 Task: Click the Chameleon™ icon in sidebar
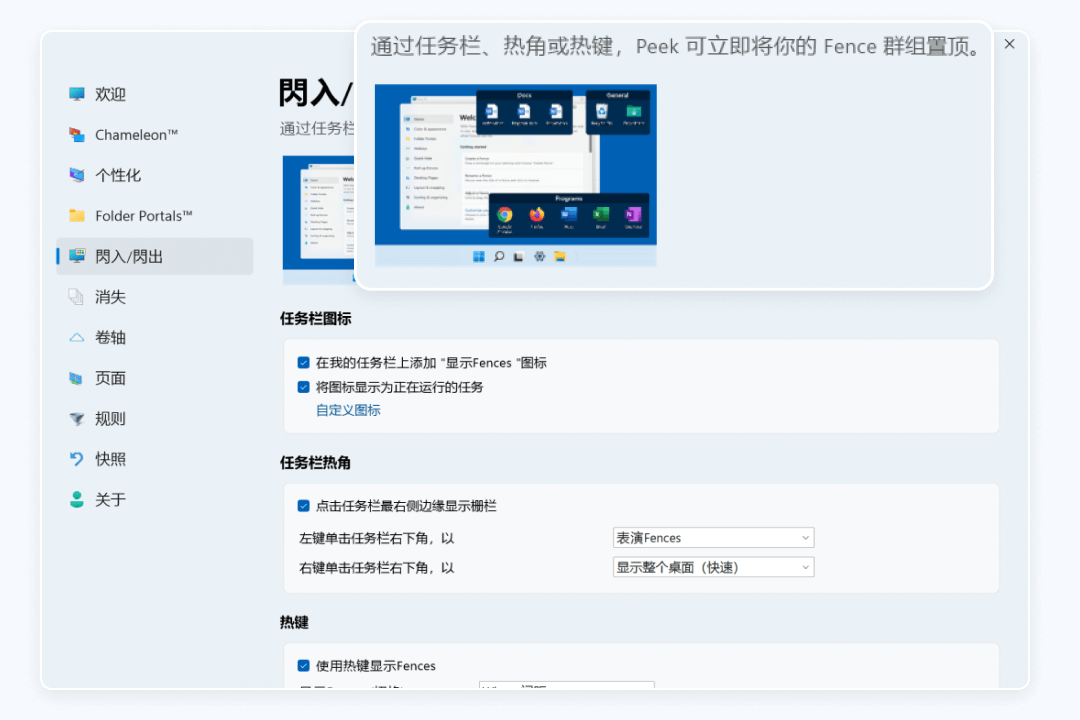point(77,135)
